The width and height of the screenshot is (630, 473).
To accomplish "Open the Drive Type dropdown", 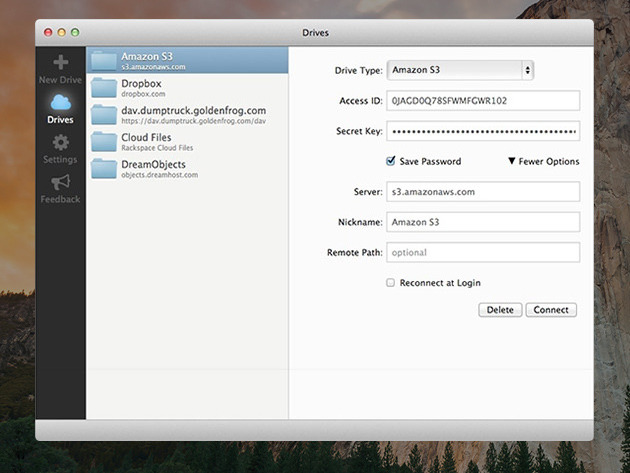I will (460, 70).
